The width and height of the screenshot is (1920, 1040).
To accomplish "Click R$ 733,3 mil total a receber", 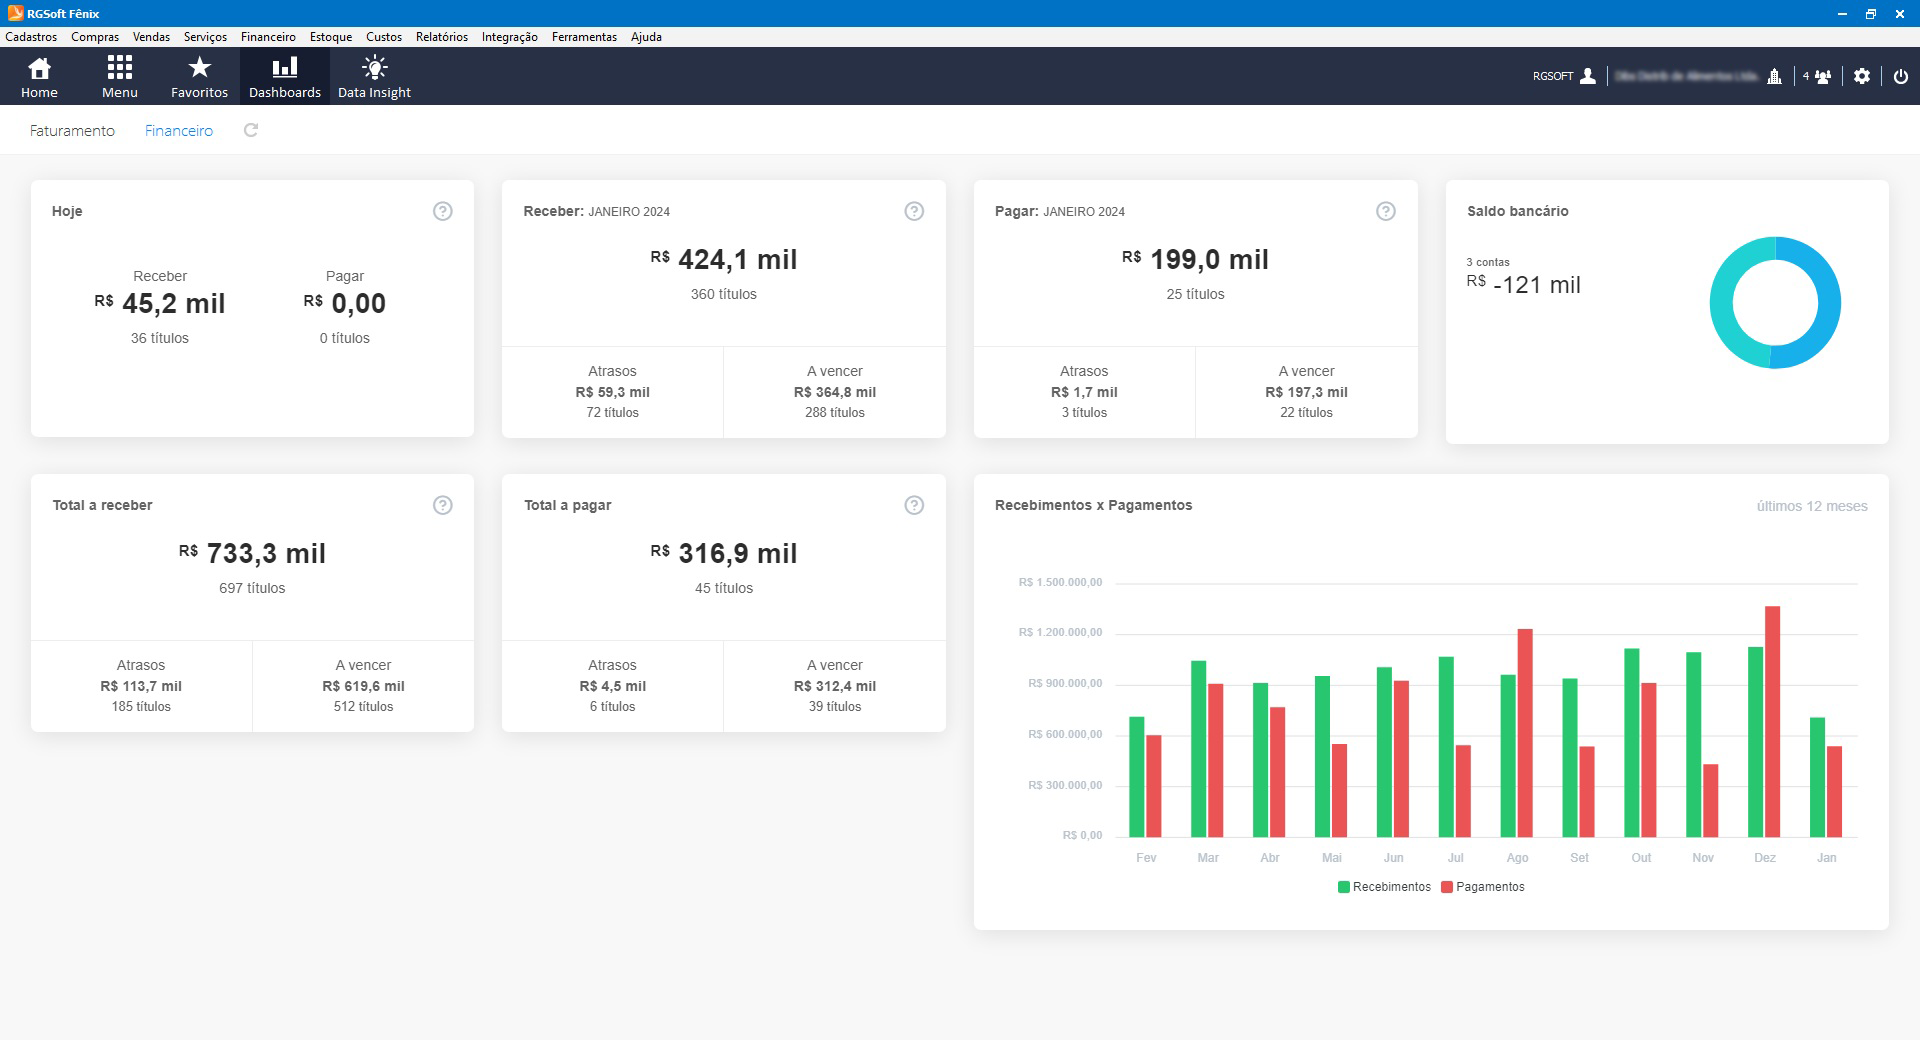I will 252,554.
